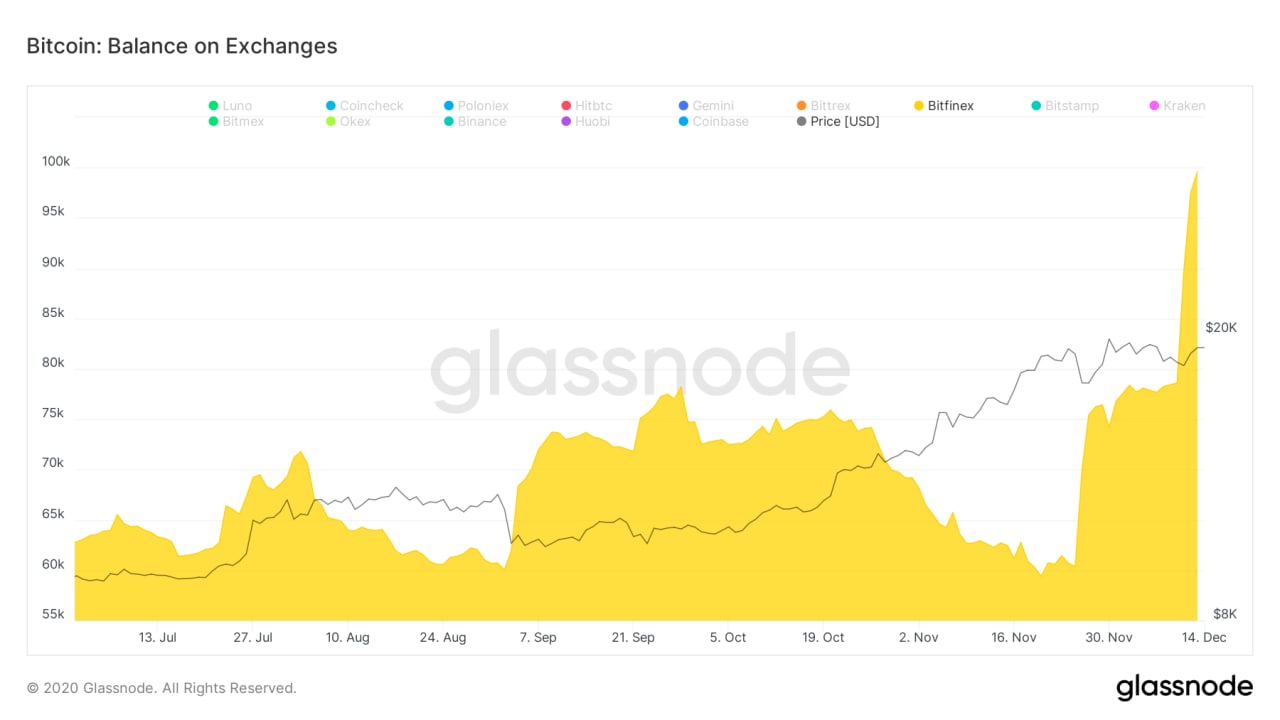Show the Kraken series label
This screenshot has width=1280, height=720.
[1184, 105]
